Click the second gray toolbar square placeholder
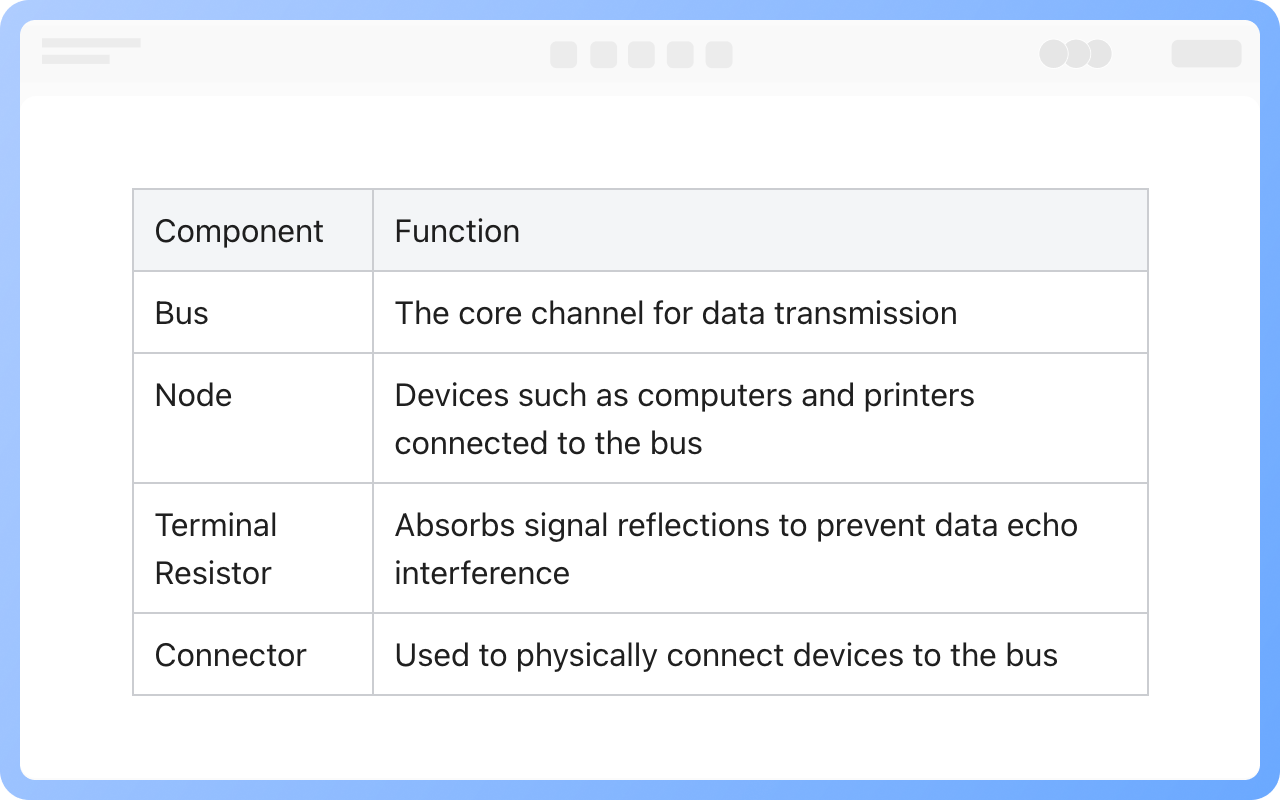1280x800 pixels. (x=603, y=54)
